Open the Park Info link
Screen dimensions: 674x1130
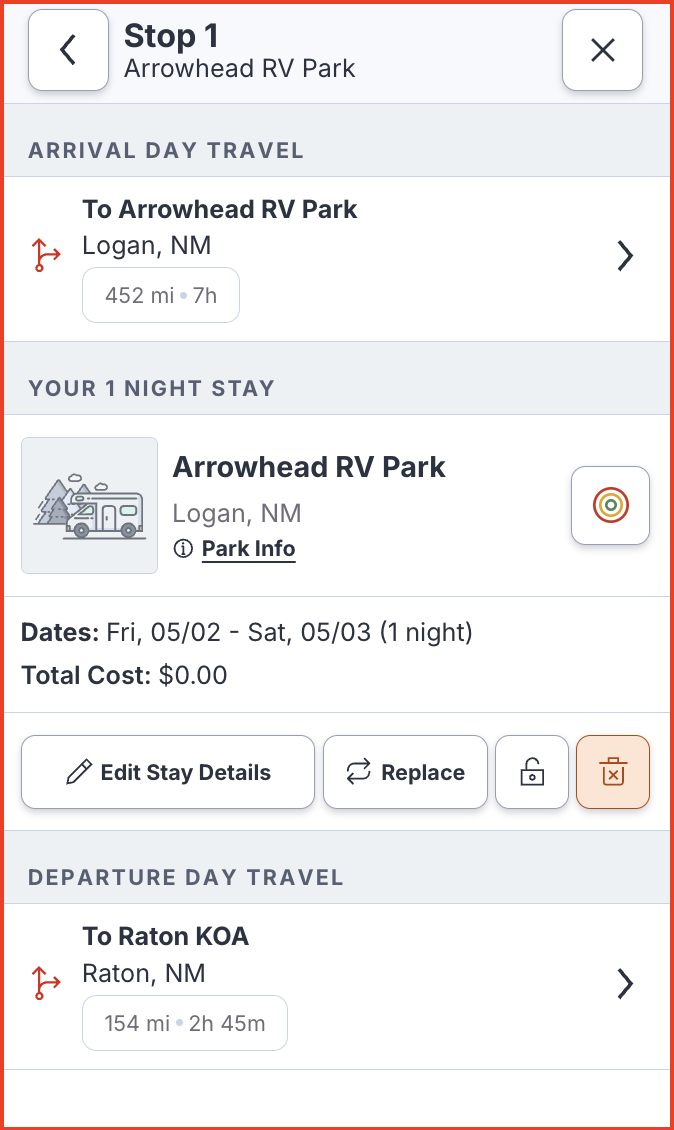pos(248,549)
